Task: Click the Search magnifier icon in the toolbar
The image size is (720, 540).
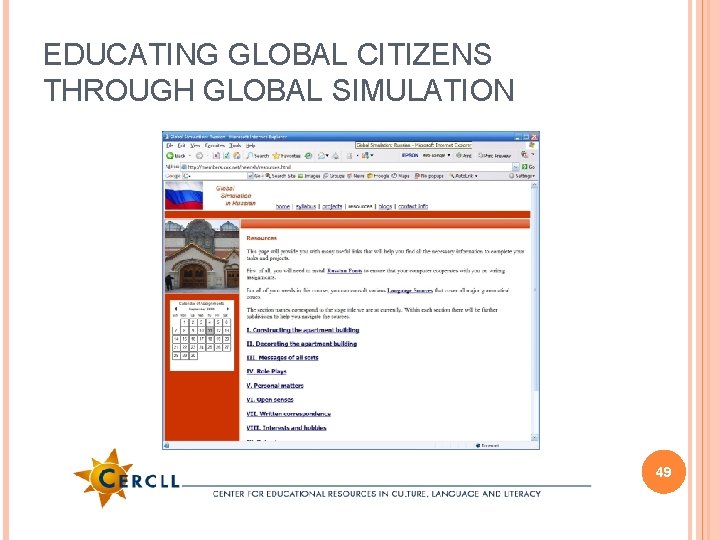Action: click(x=250, y=156)
